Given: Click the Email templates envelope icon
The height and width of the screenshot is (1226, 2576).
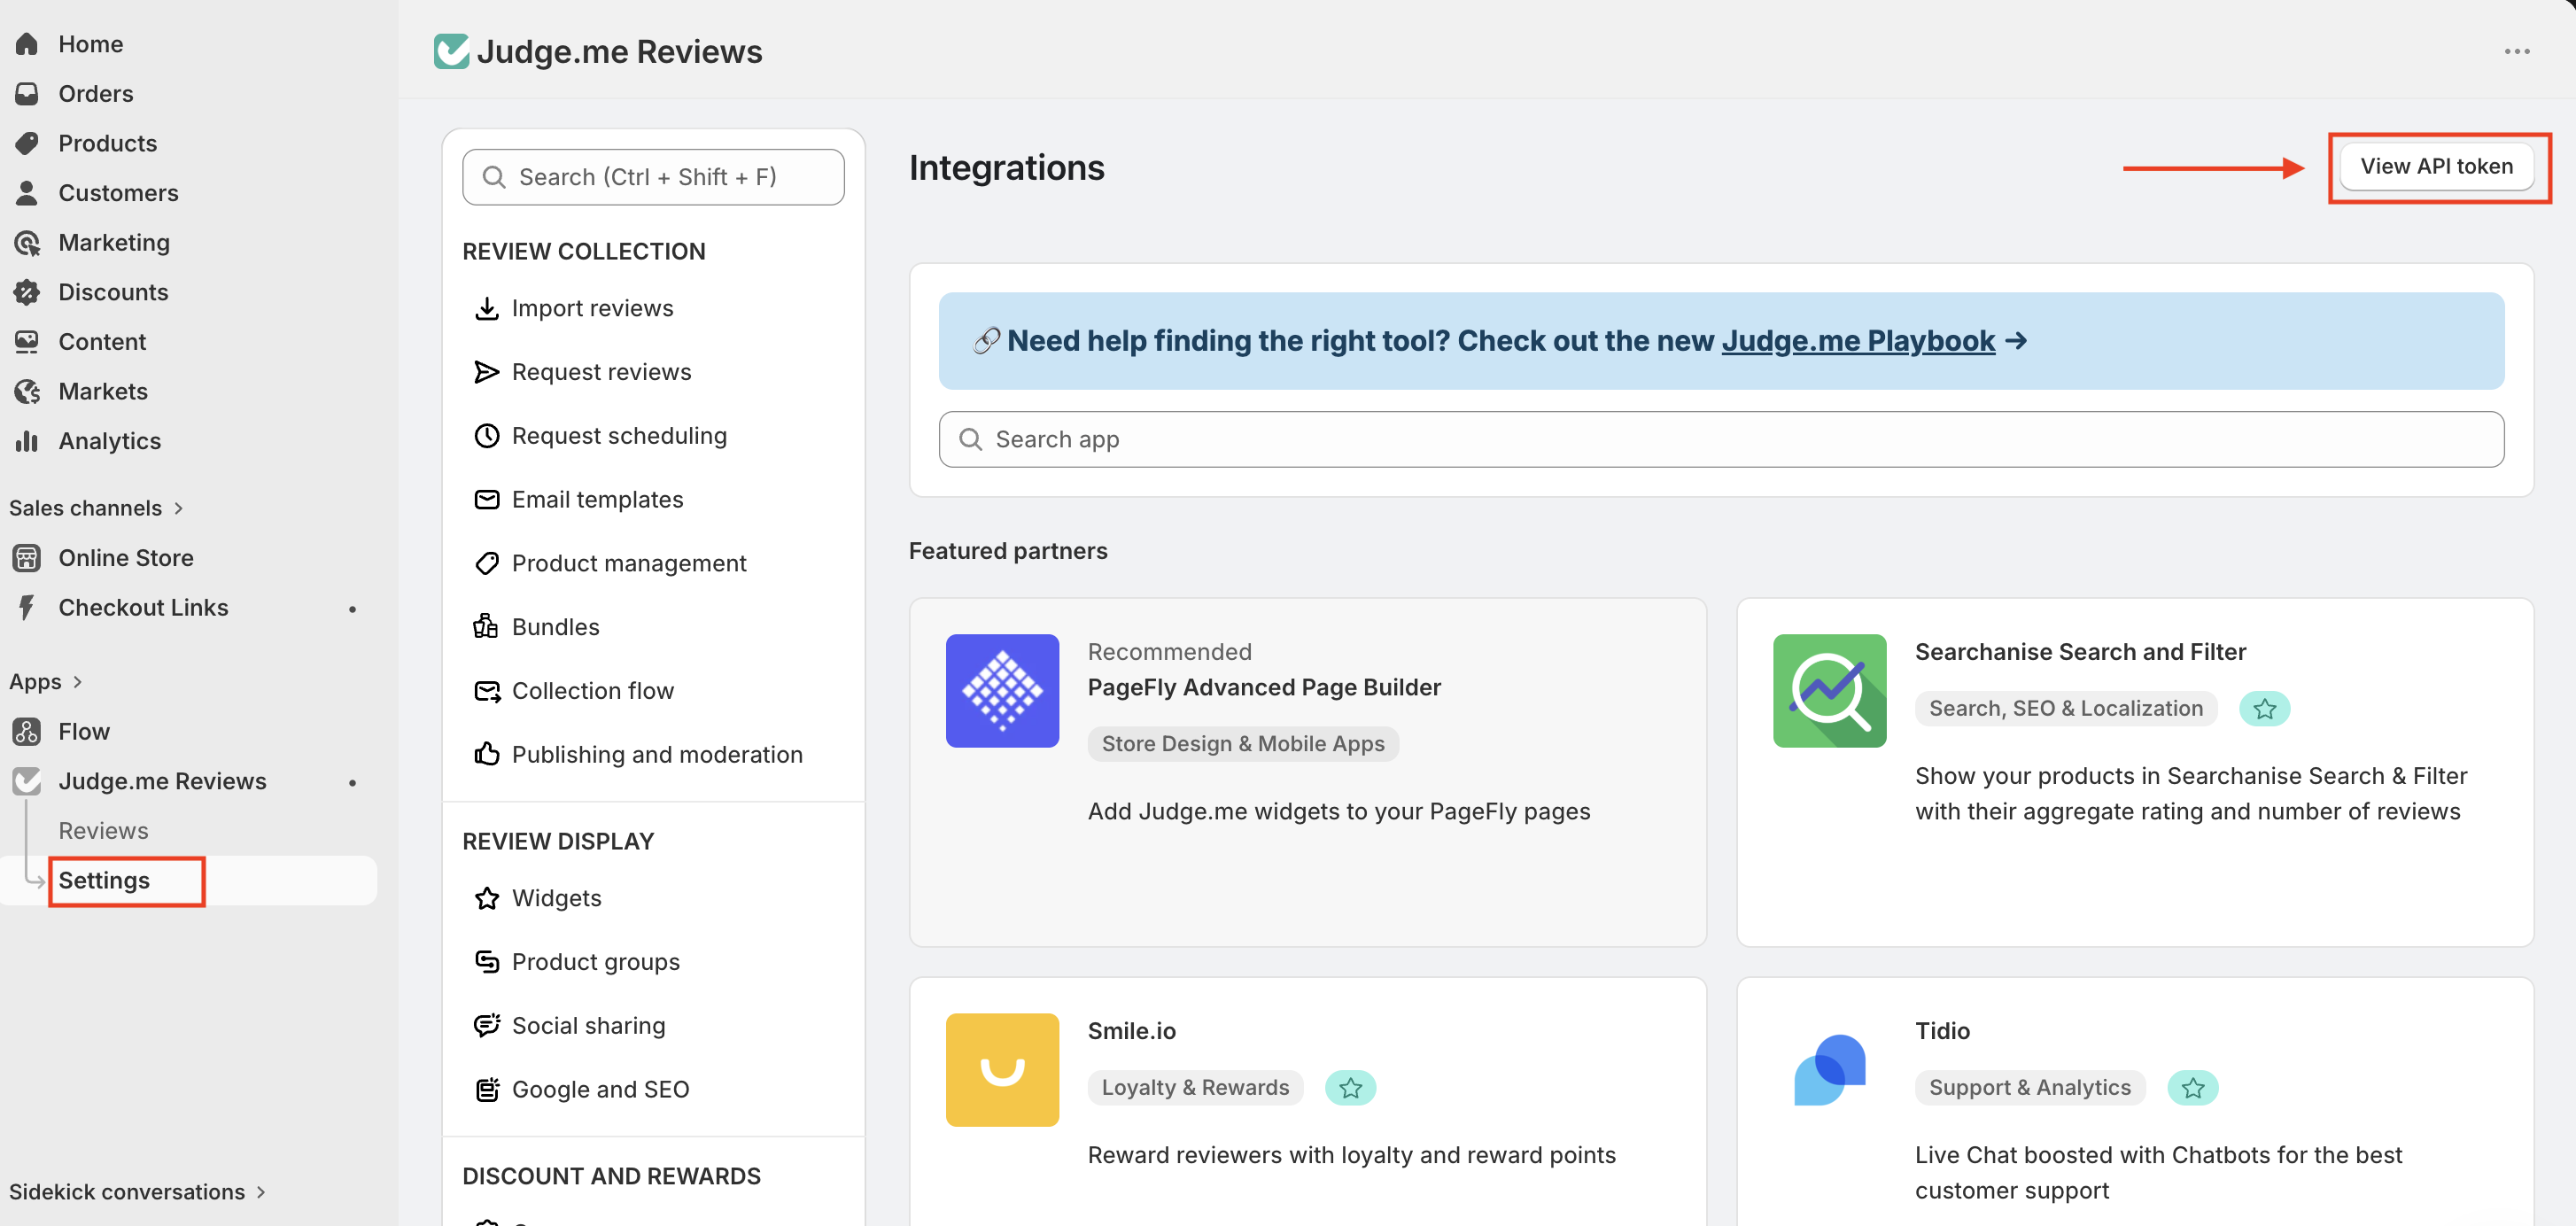Looking at the screenshot, I should click(487, 499).
